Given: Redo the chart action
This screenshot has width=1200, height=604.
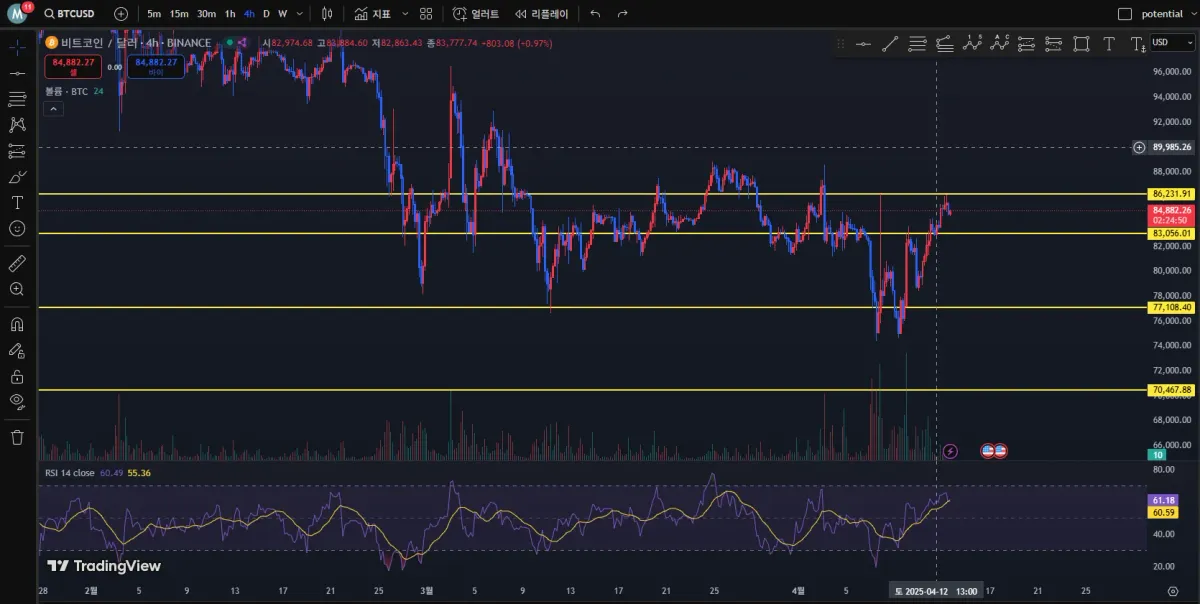Looking at the screenshot, I should (623, 14).
